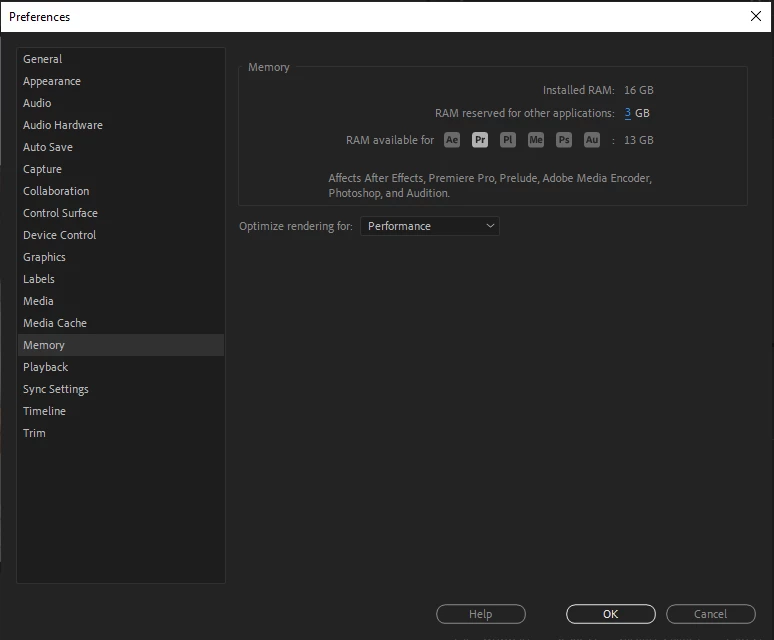This screenshot has height=640, width=774.
Task: Click the Media Encoder (Me) icon
Action: [536, 140]
